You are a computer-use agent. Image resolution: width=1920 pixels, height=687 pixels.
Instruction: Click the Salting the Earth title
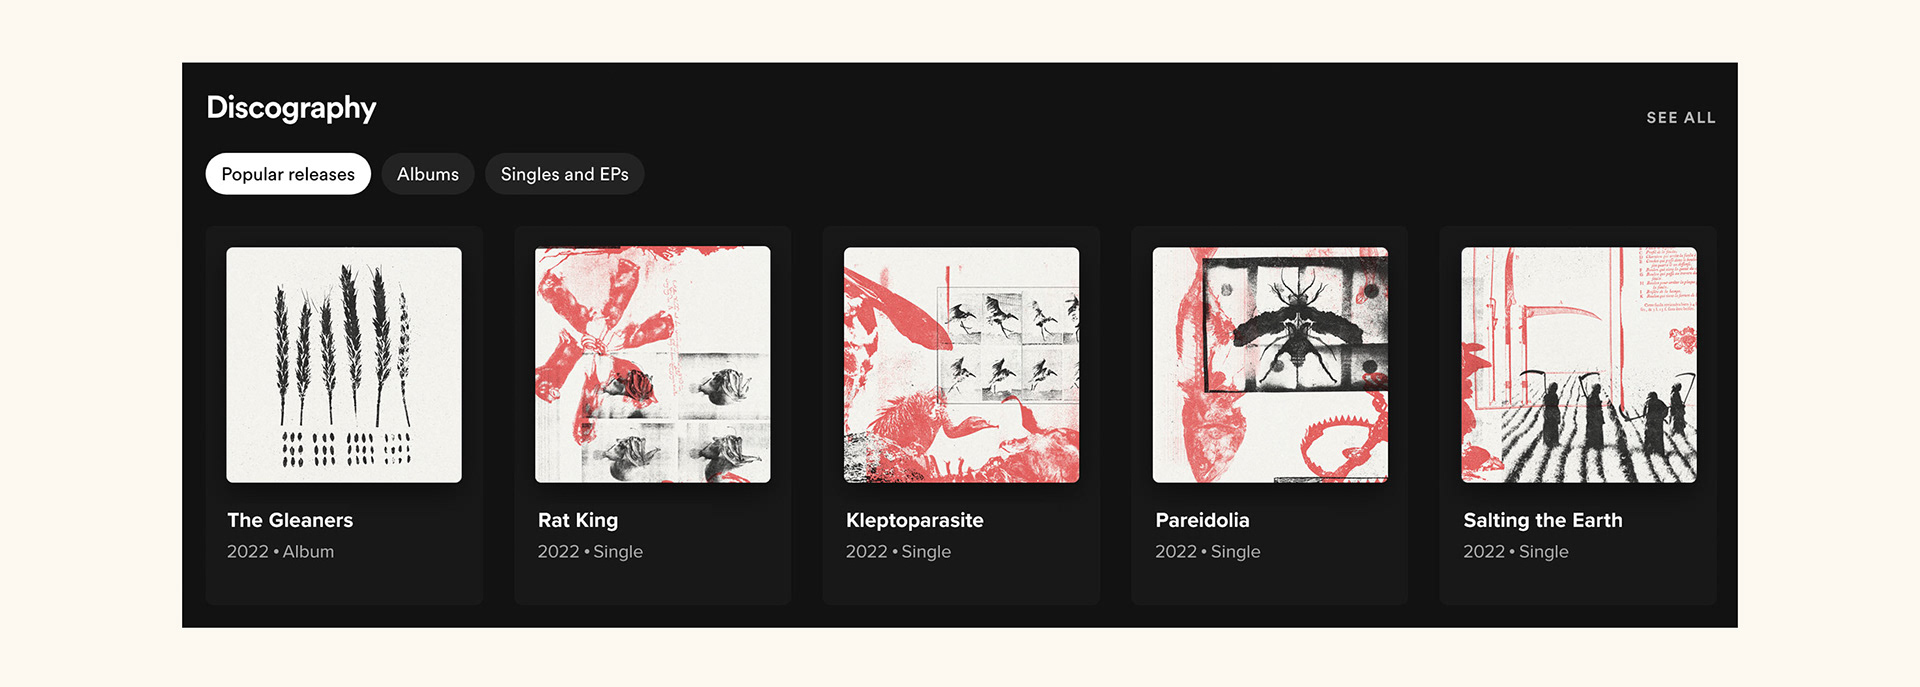click(x=1543, y=521)
